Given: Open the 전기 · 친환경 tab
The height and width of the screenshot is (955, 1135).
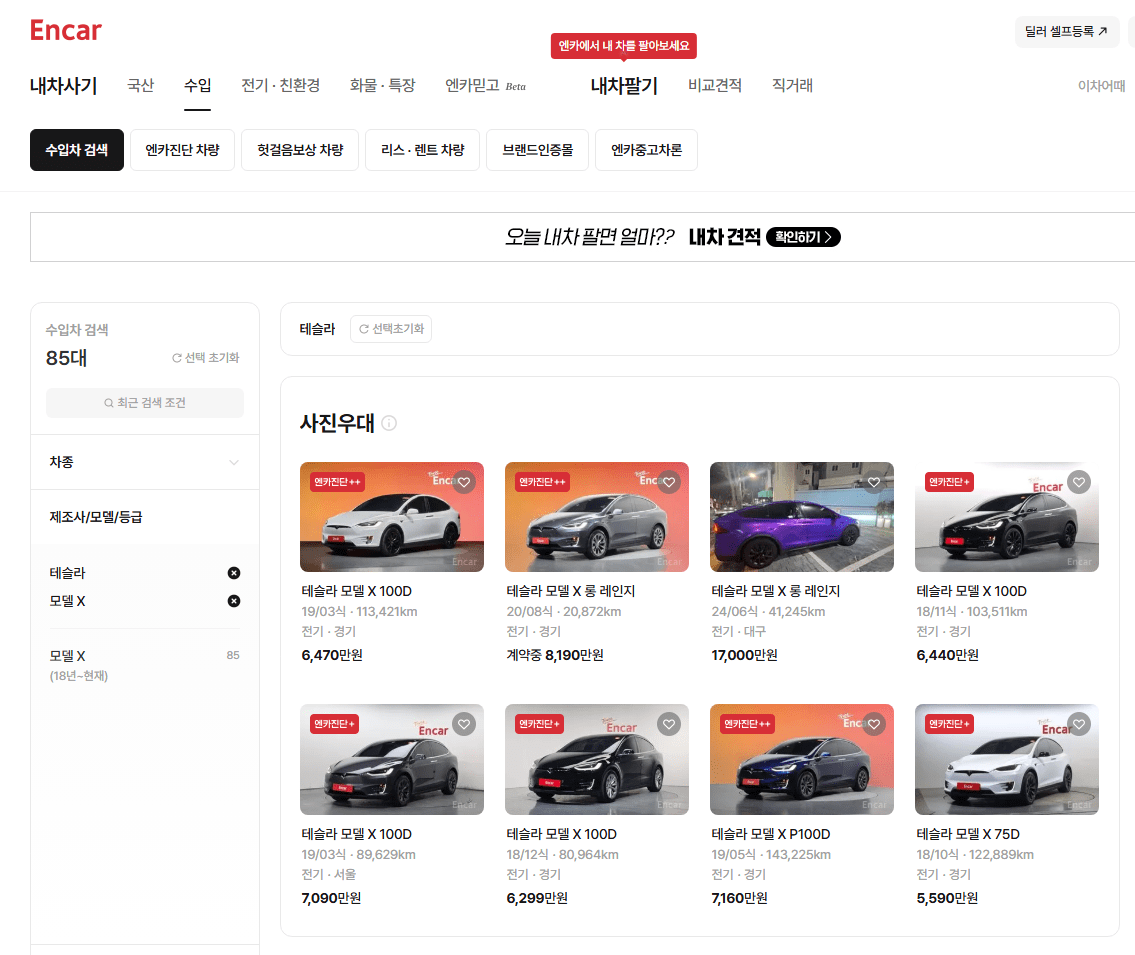Looking at the screenshot, I should pyautogui.click(x=280, y=85).
